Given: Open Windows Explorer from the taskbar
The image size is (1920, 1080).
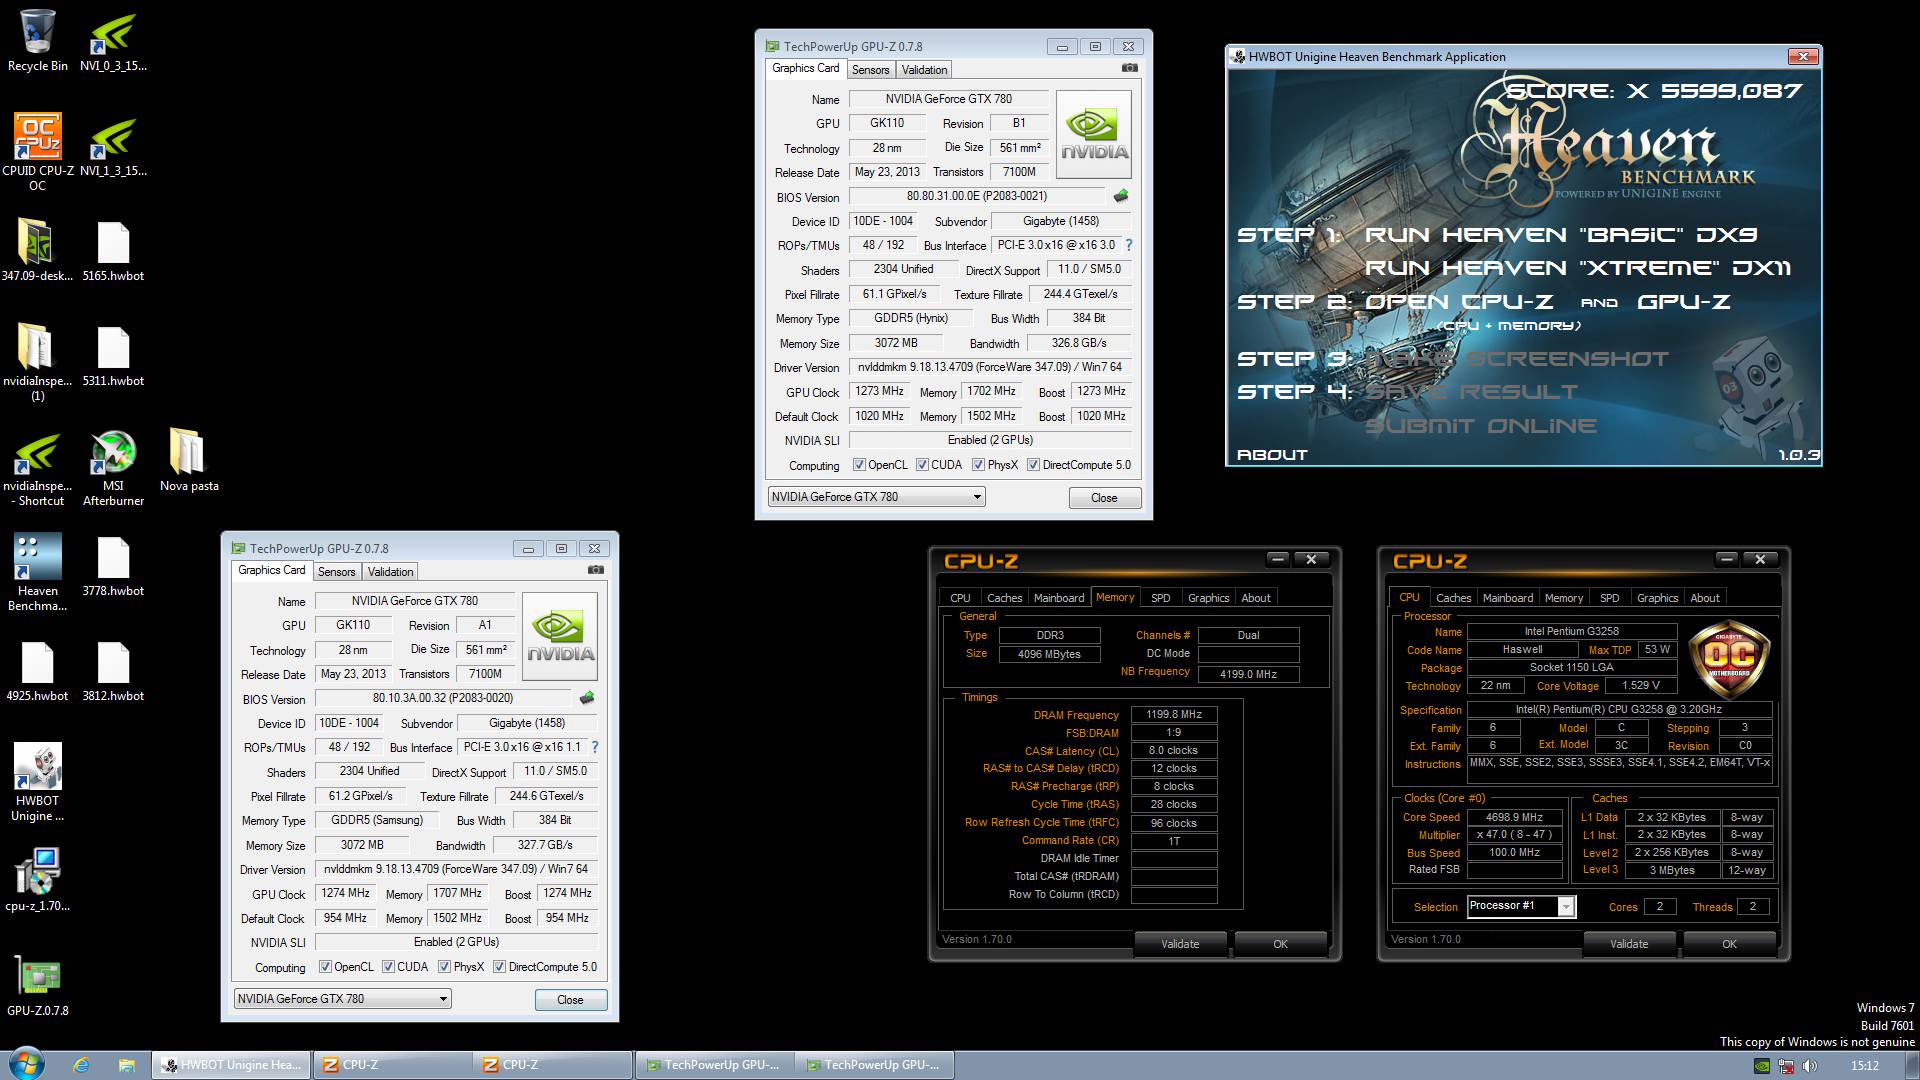Looking at the screenshot, I should (126, 1065).
